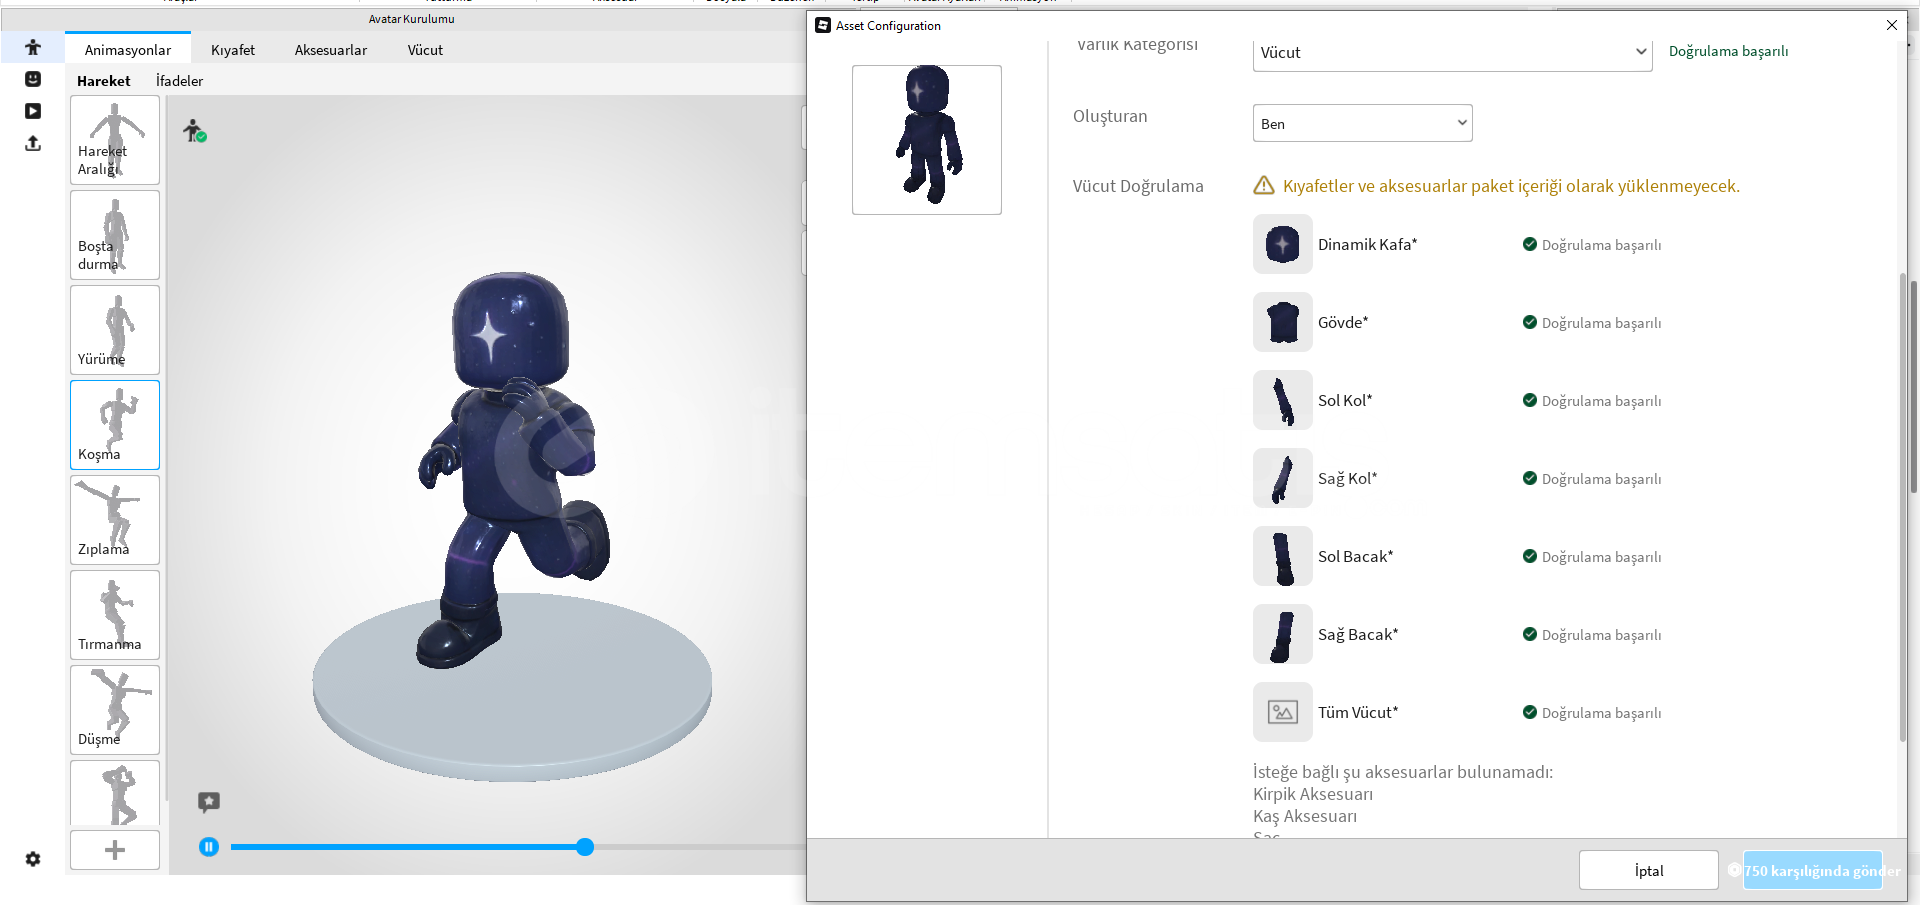Click the green check beside Gövde status
This screenshot has width=1920, height=905.
[x=1530, y=322]
